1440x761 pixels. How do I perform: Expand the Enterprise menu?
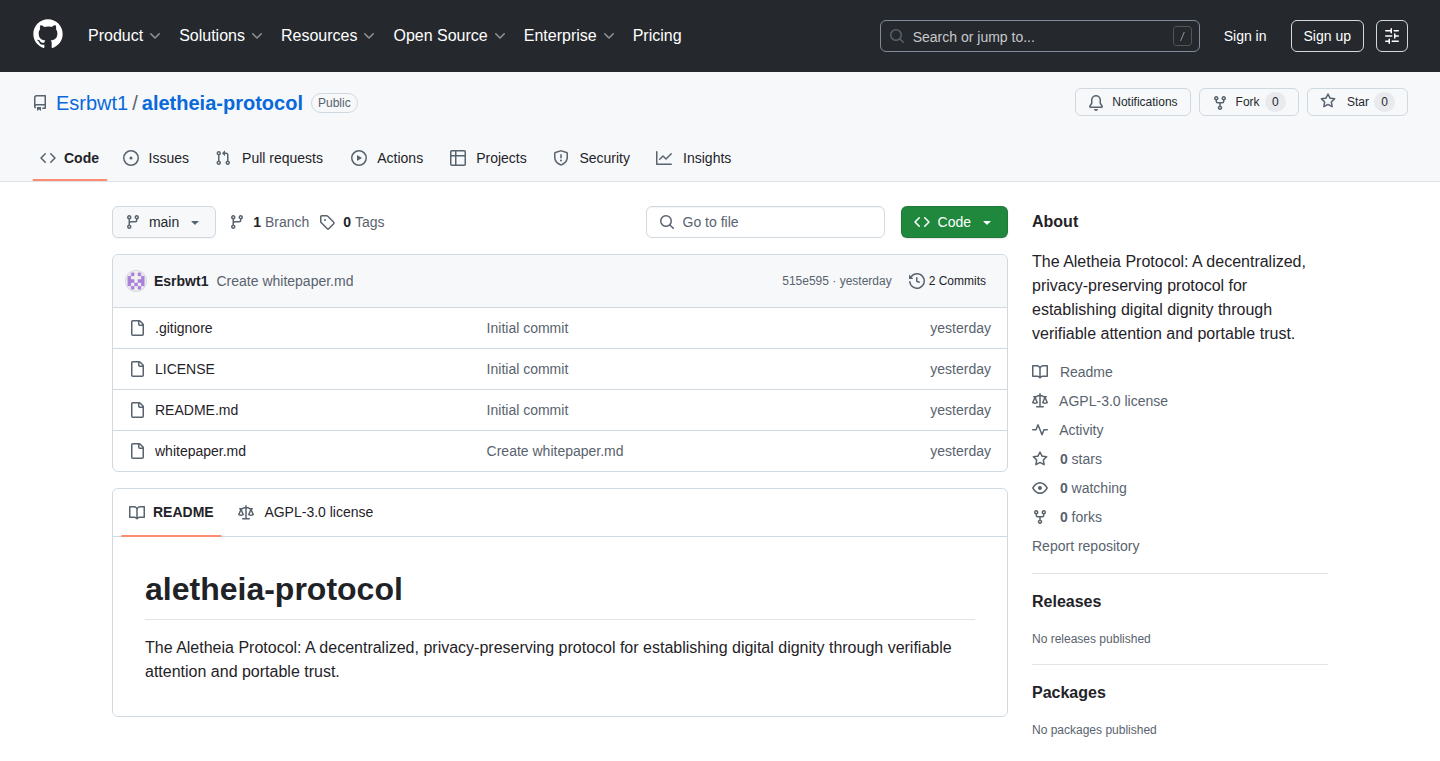coord(569,36)
